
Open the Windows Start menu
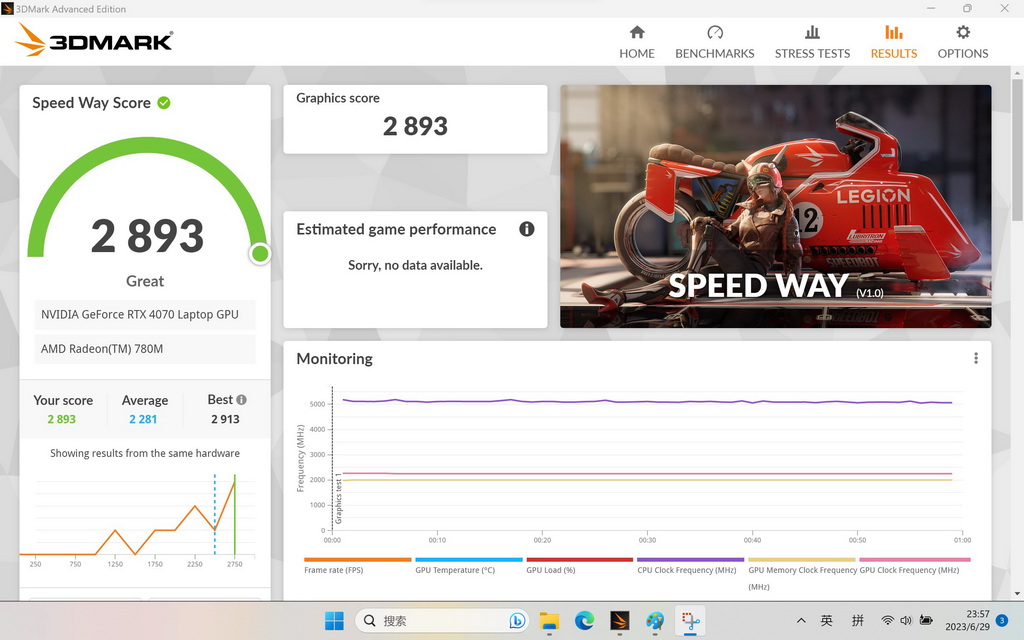[x=334, y=620]
